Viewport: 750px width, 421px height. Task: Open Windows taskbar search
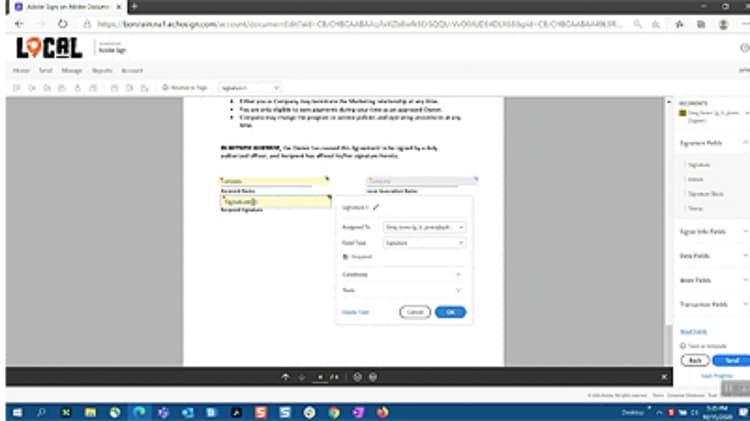(41, 412)
